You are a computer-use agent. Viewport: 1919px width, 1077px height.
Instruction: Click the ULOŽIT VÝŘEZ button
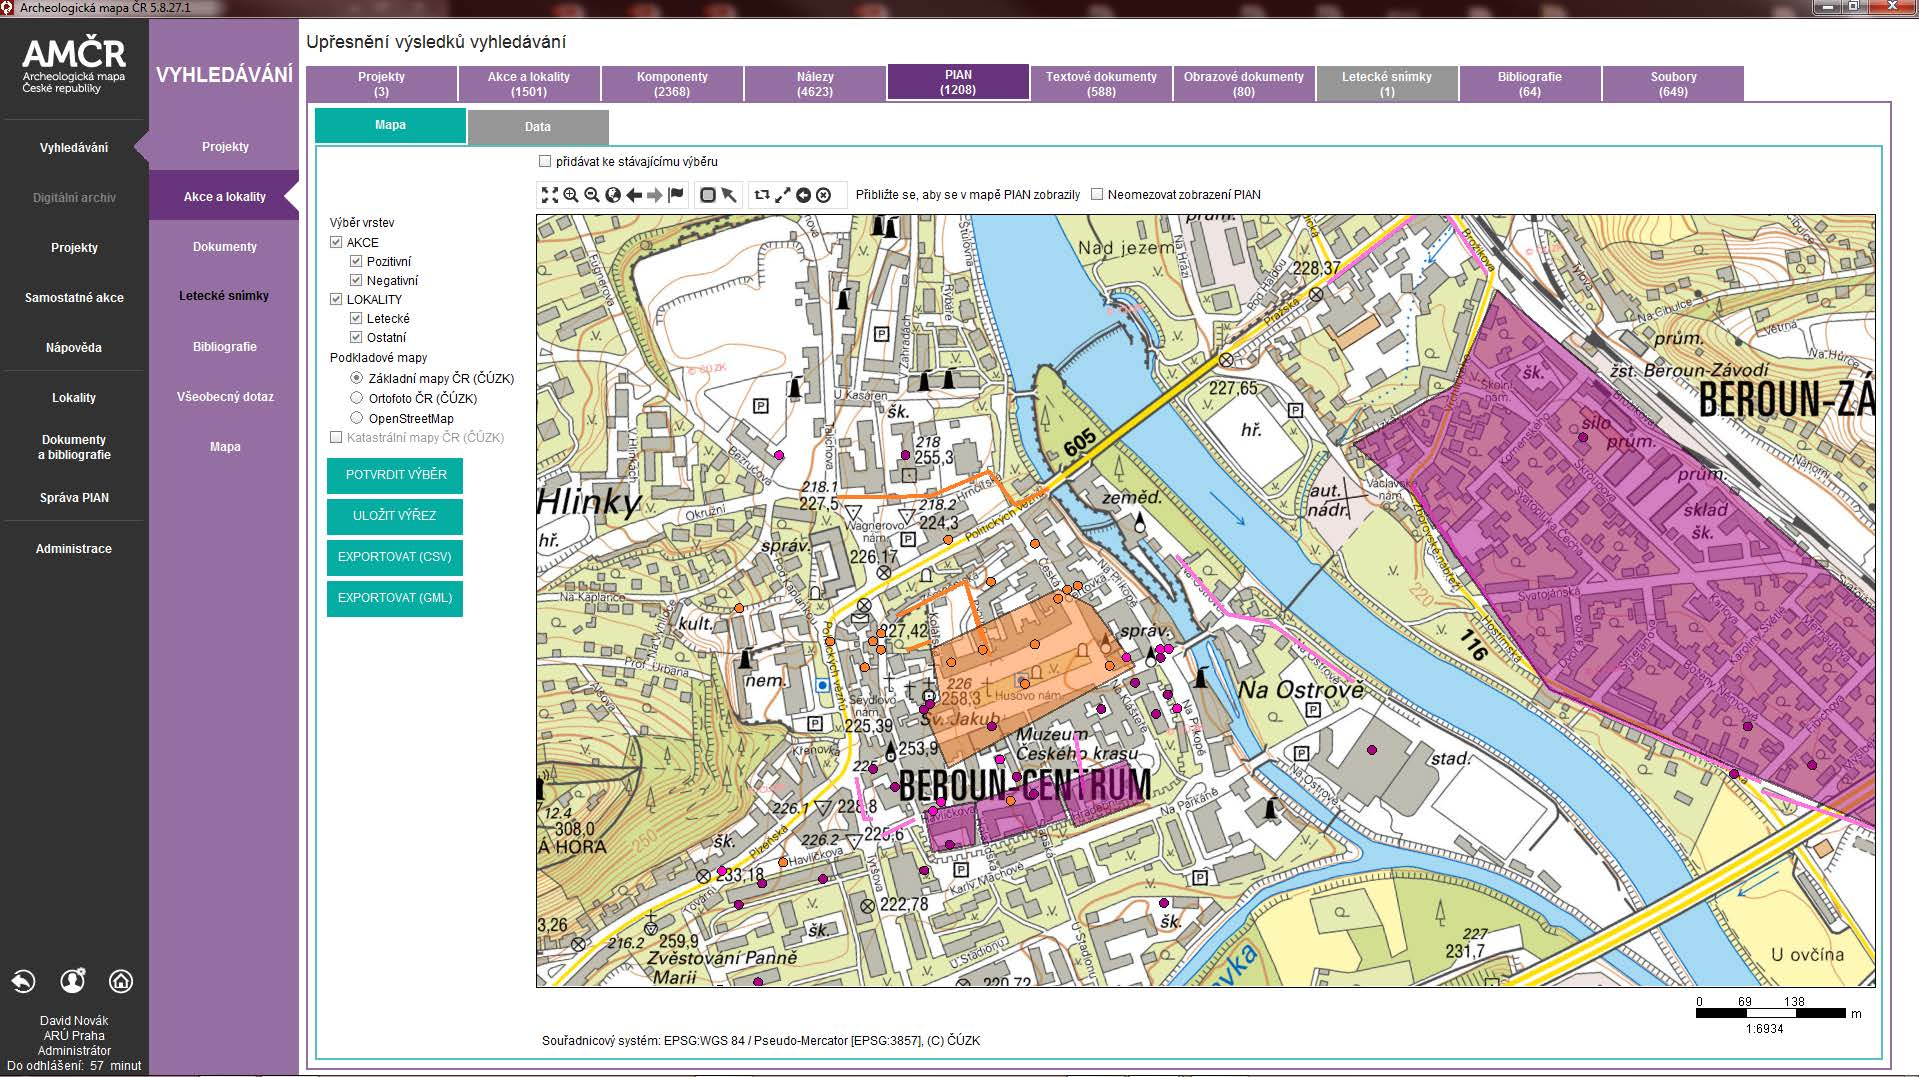(x=395, y=516)
